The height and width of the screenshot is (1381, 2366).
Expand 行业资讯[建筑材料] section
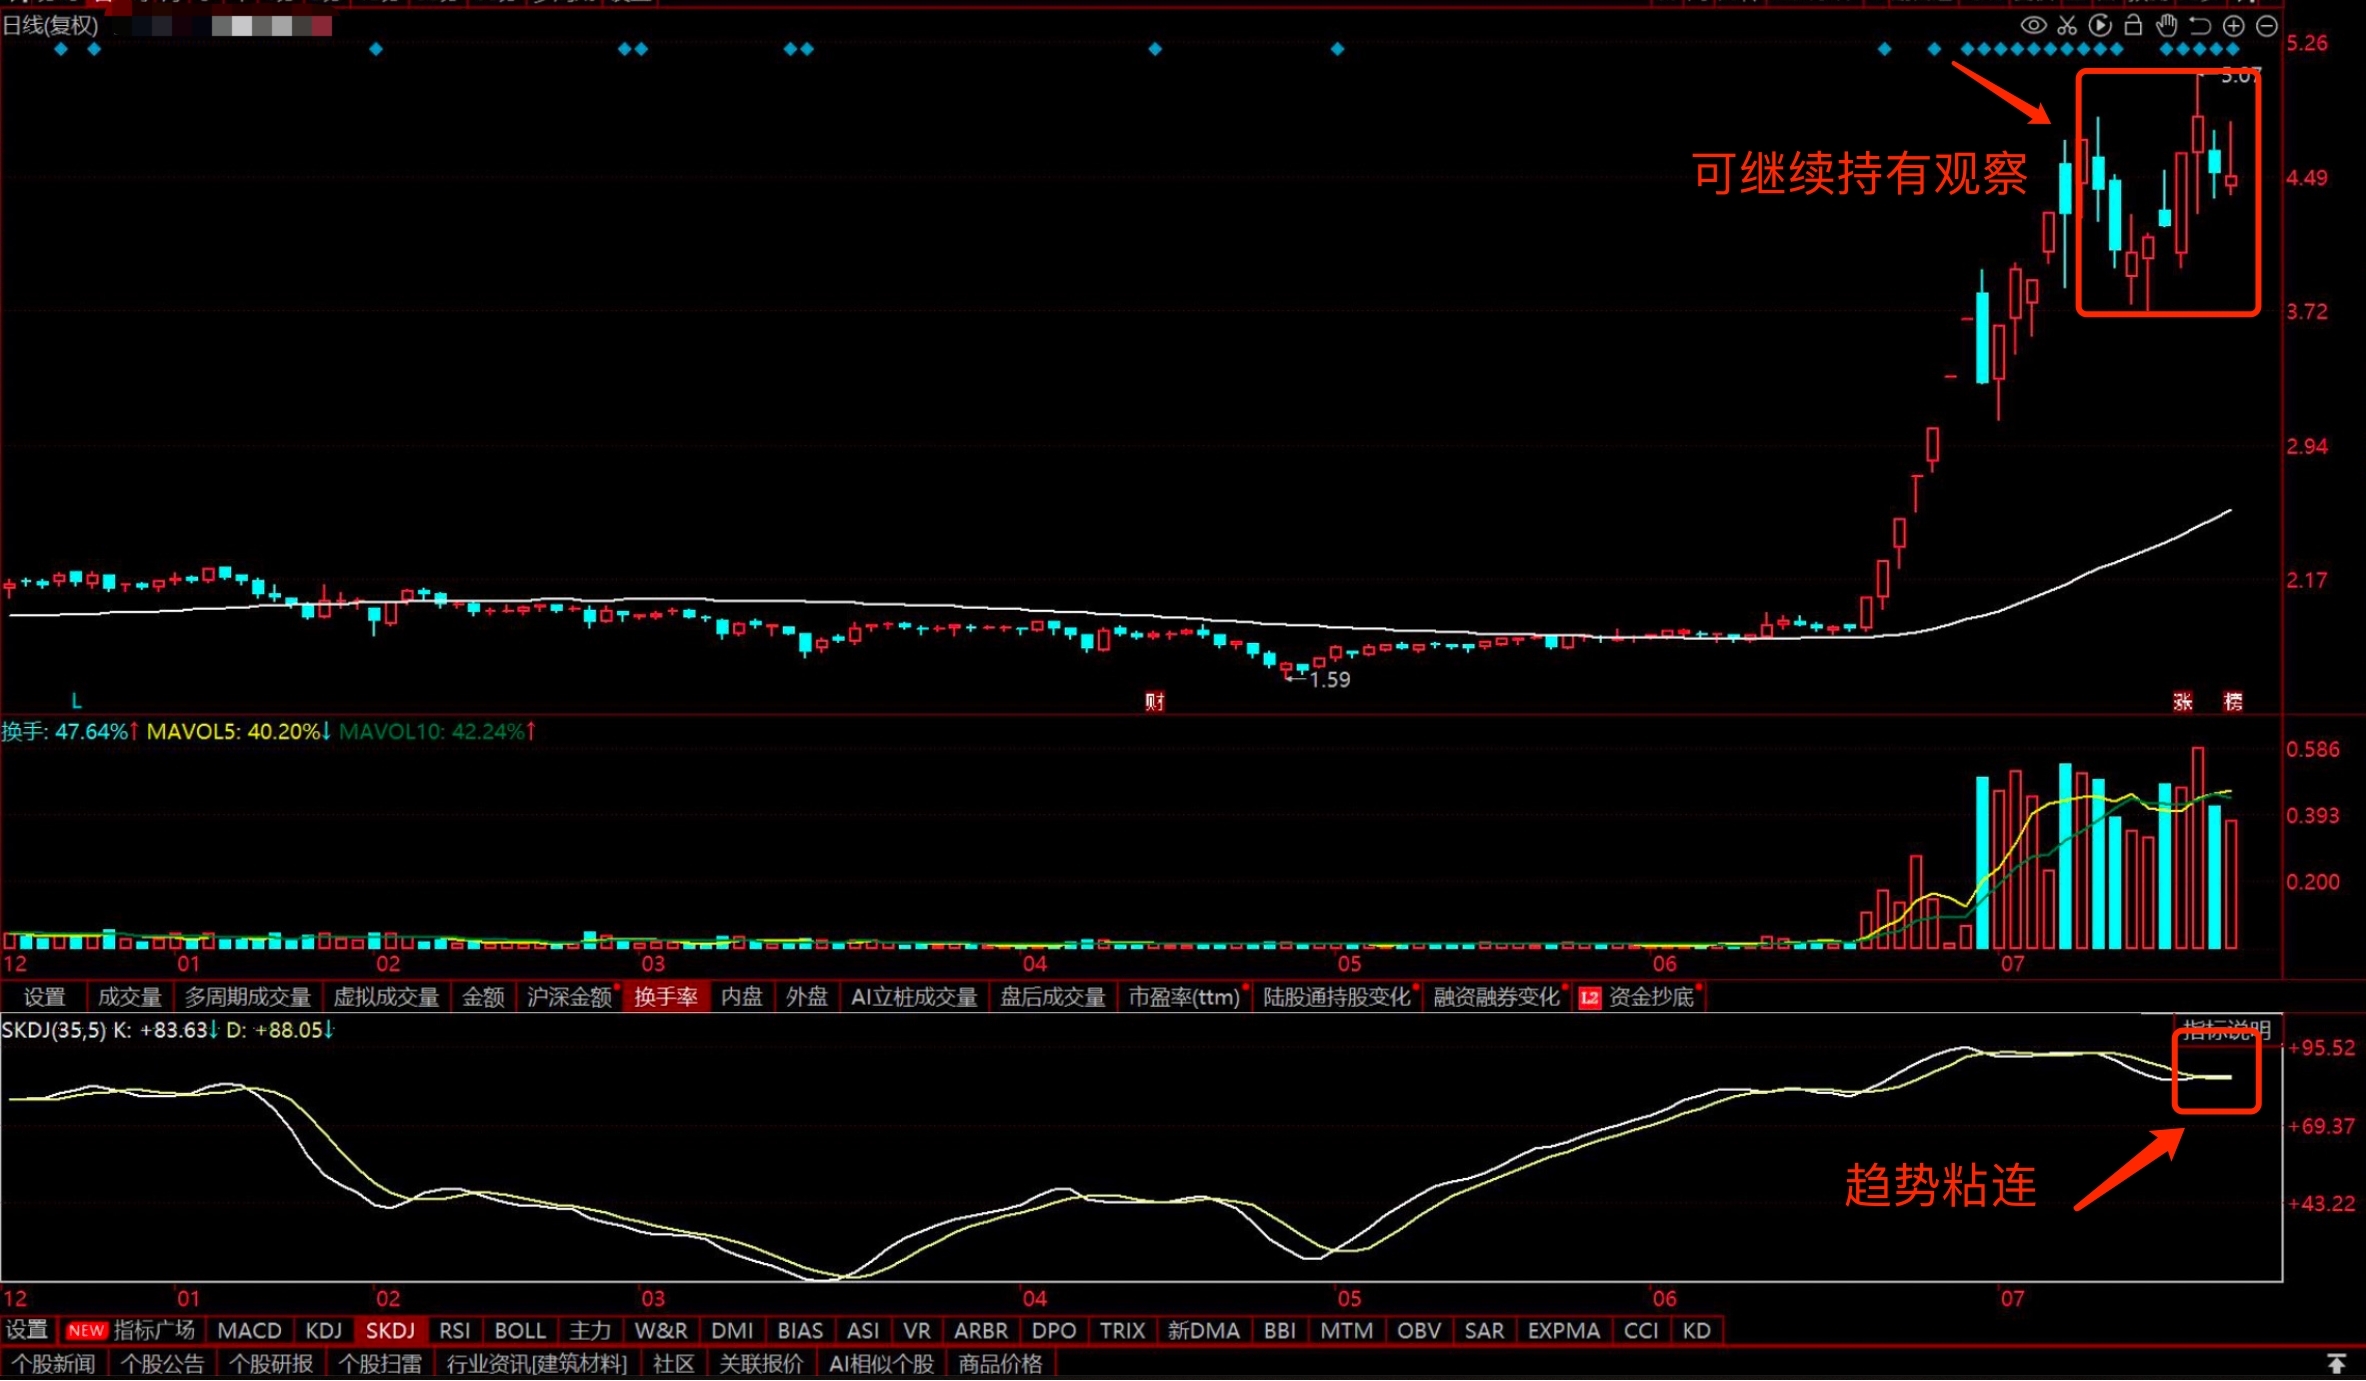pos(536,1364)
